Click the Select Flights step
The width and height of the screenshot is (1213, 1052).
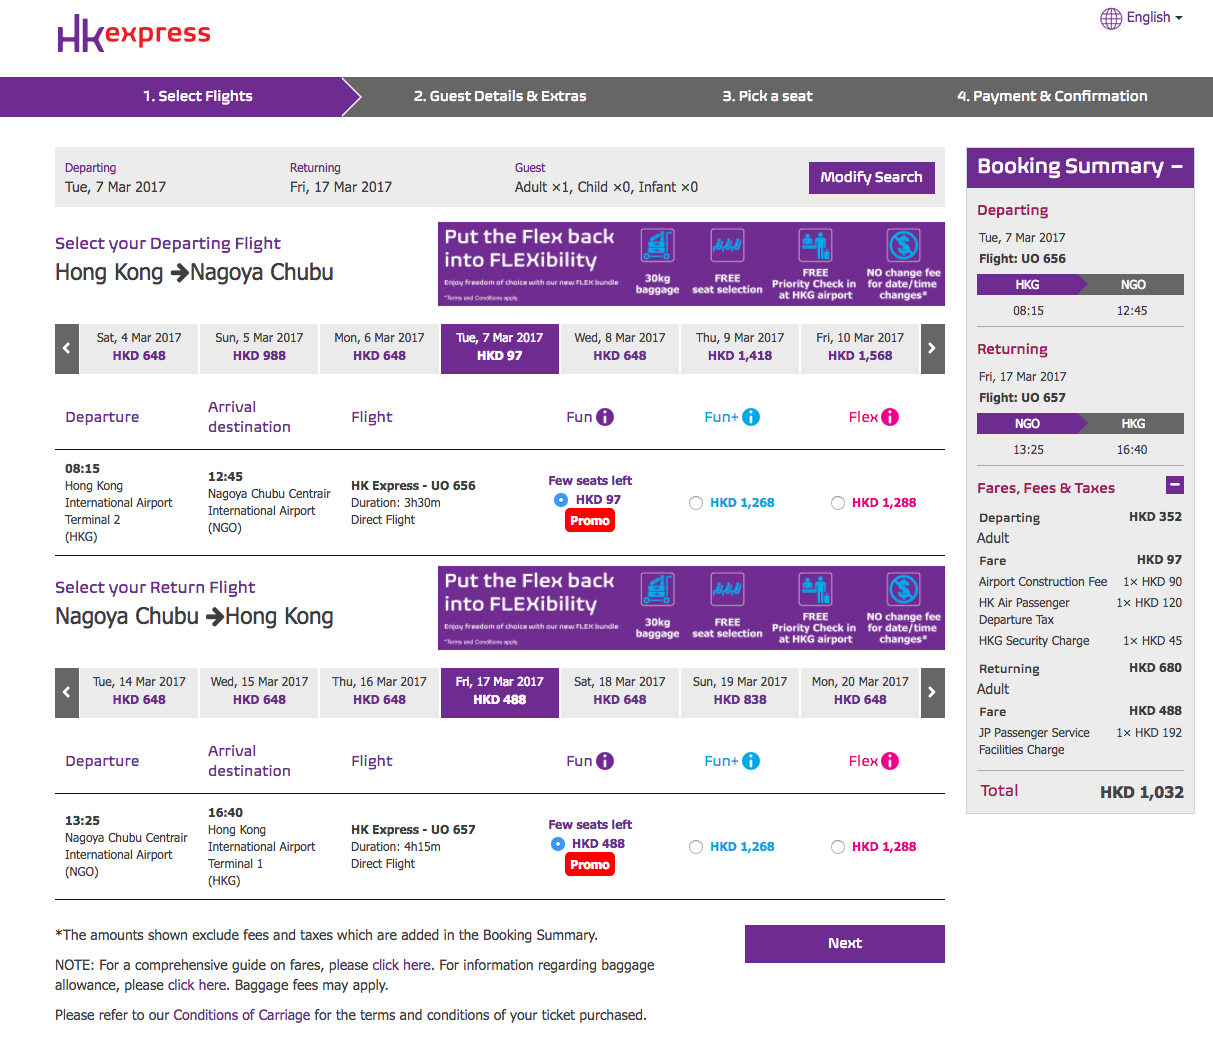click(x=197, y=96)
